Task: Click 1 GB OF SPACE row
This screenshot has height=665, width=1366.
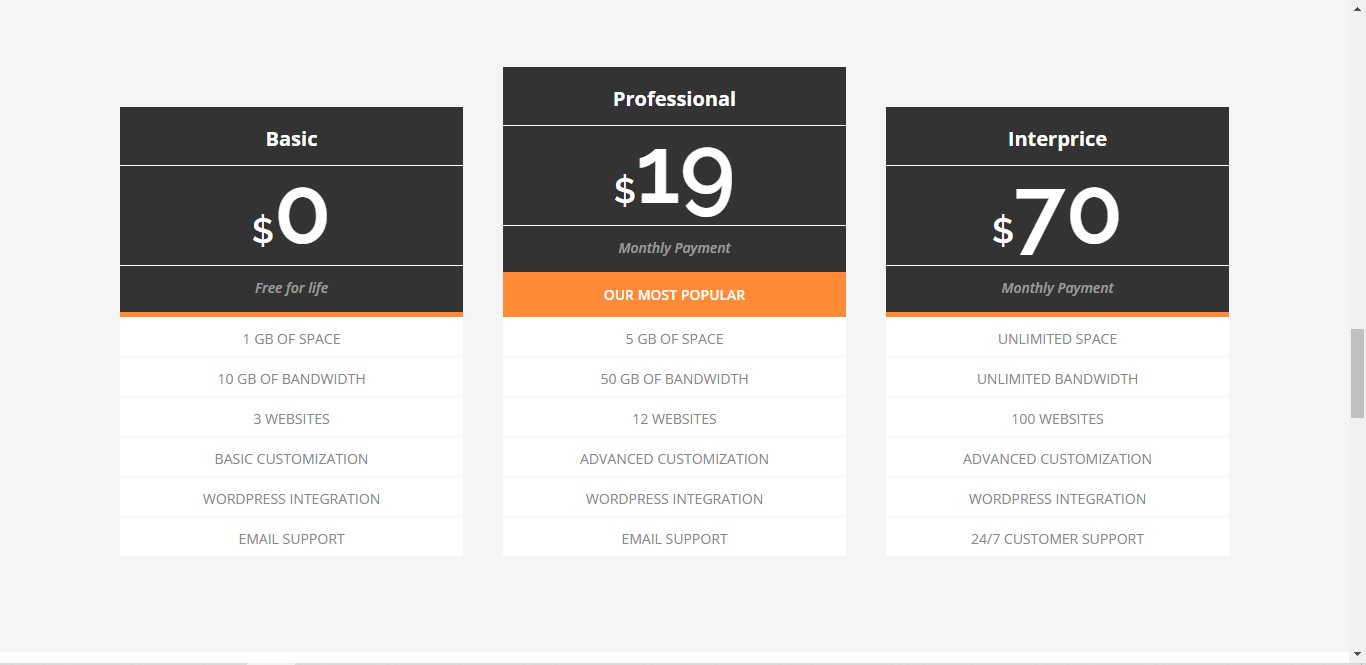Action: pyautogui.click(x=291, y=338)
